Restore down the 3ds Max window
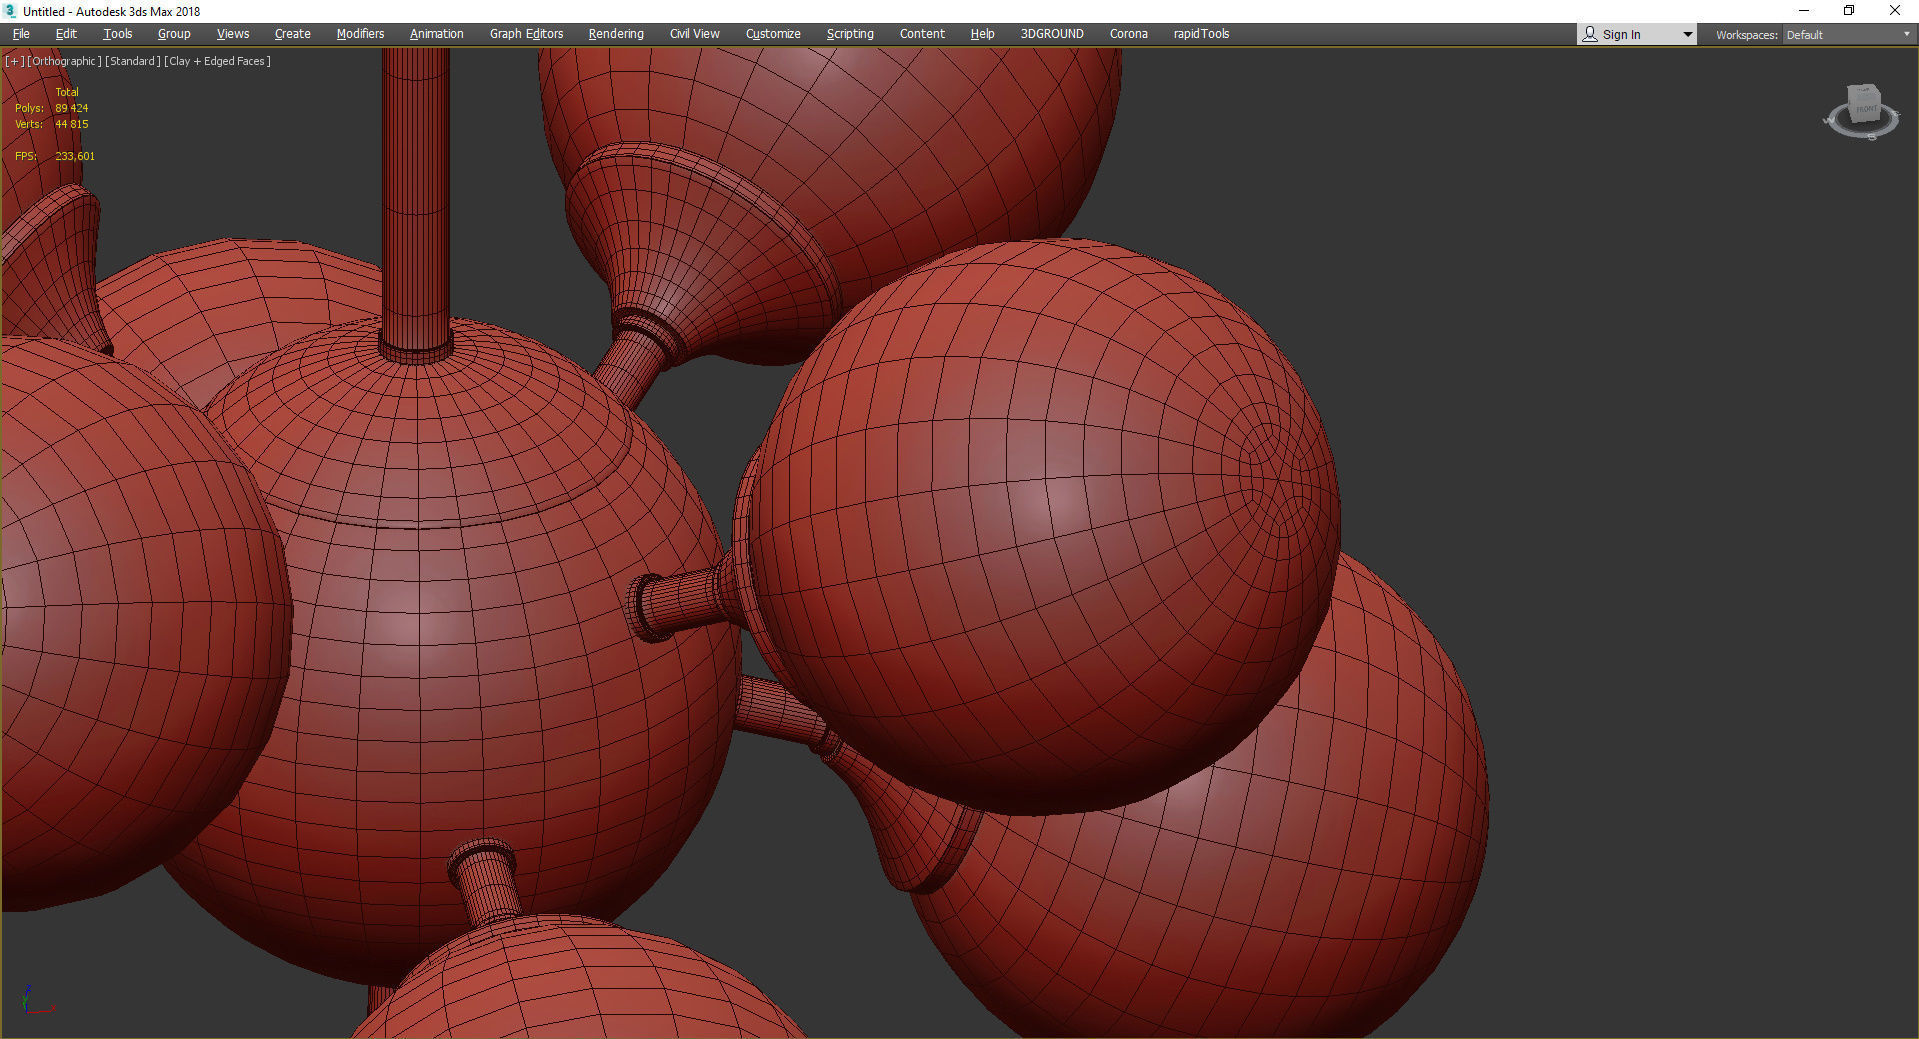Viewport: 1919px width, 1039px height. pos(1849,11)
